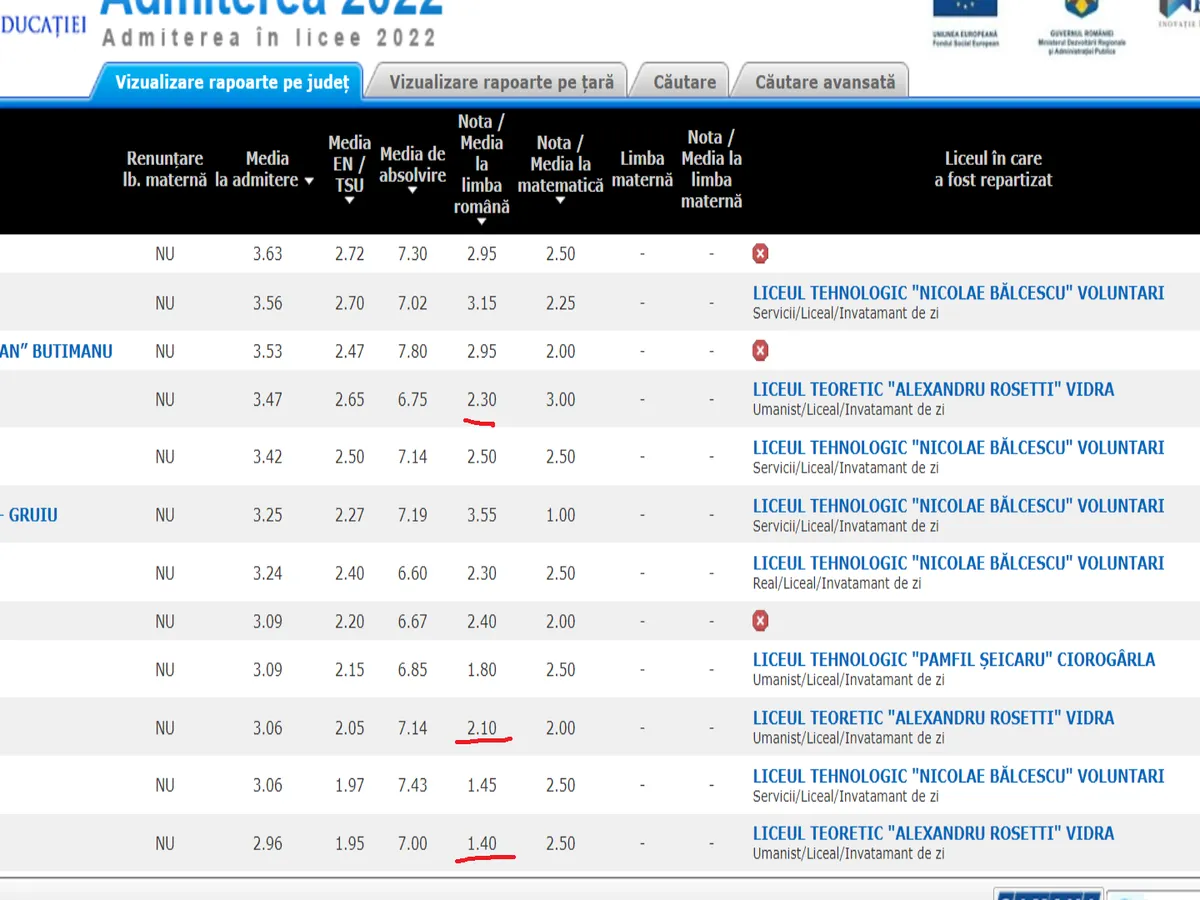The width and height of the screenshot is (1200, 900).
Task: Click the Liceul în care a fost repartizat header
Action: coord(993,169)
